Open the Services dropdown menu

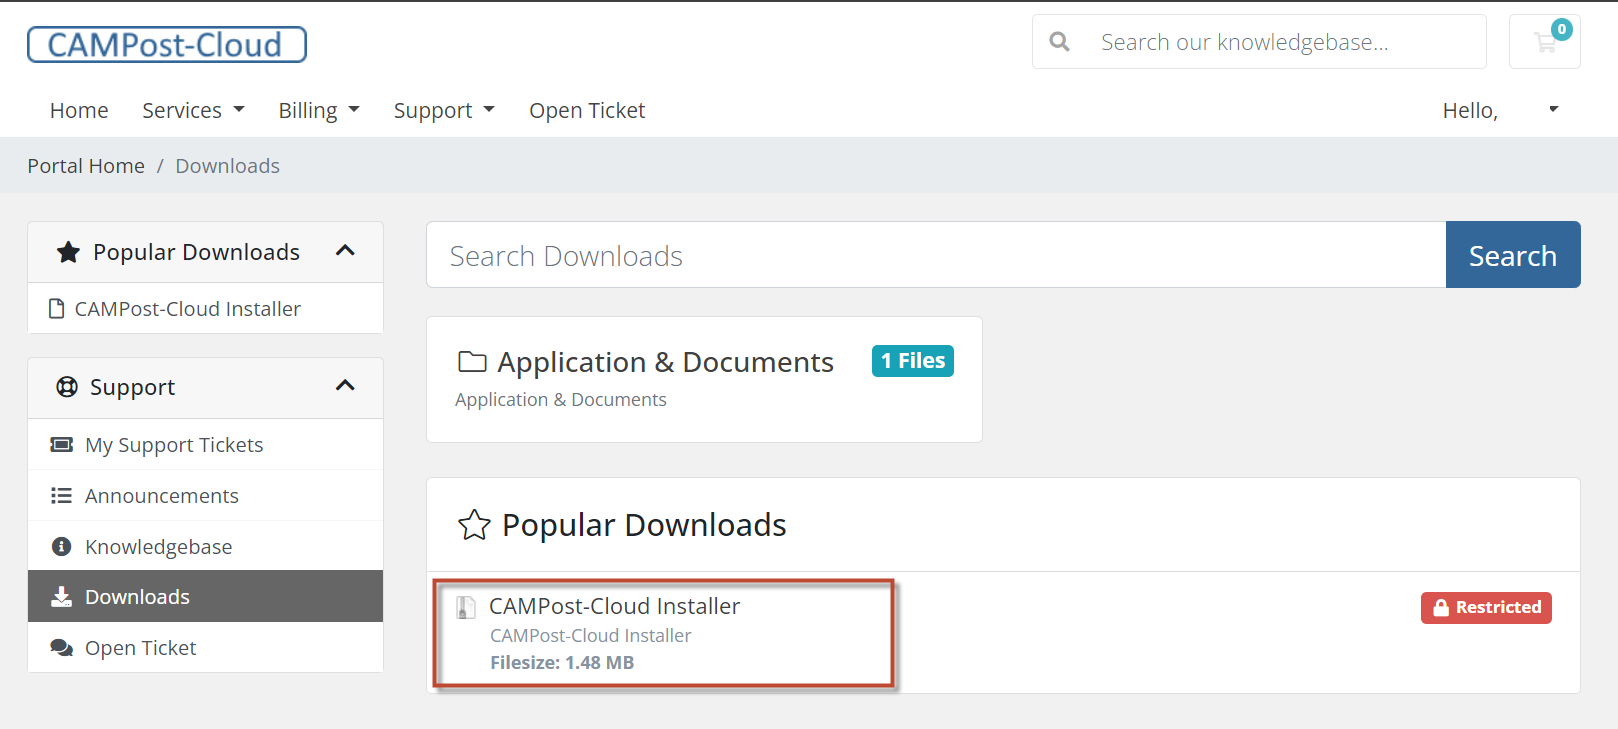(193, 110)
